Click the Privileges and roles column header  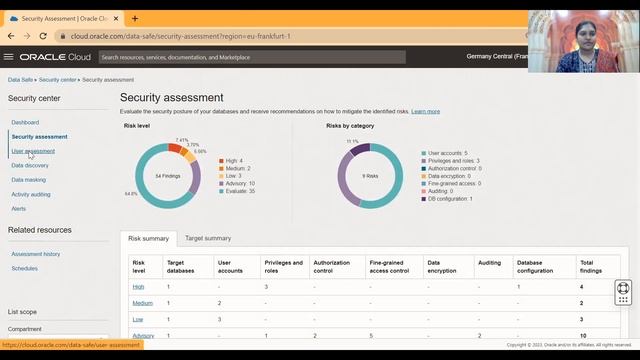pos(284,267)
